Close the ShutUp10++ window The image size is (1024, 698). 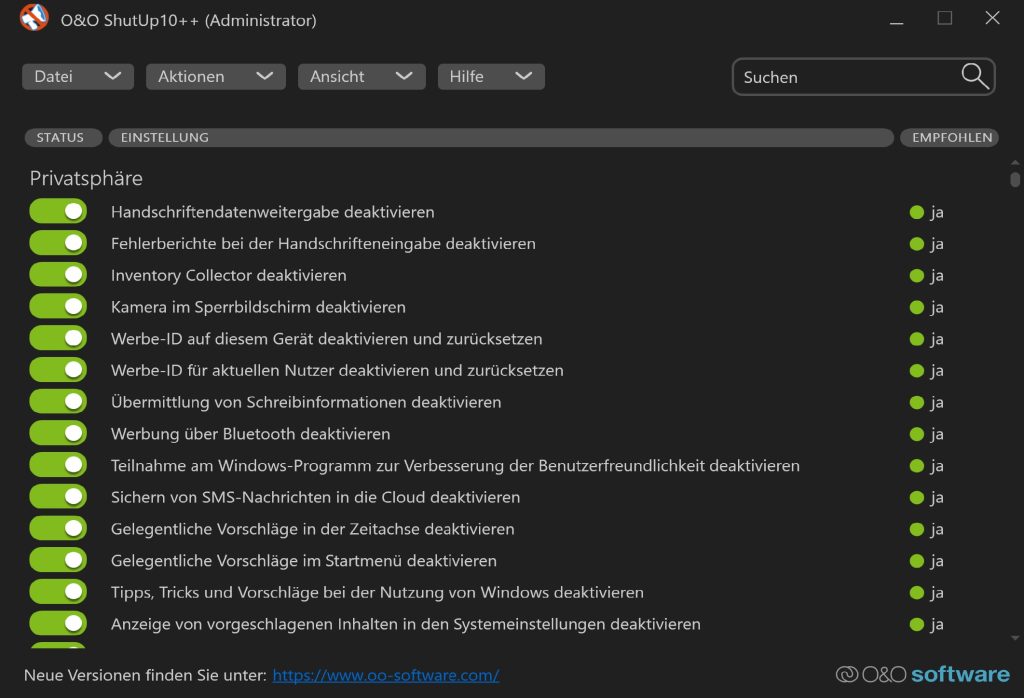pyautogui.click(x=992, y=18)
